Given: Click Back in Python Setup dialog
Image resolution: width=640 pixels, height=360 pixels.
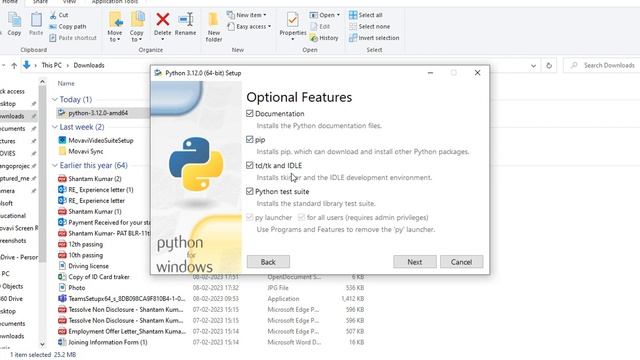Looking at the screenshot, I should point(268,262).
